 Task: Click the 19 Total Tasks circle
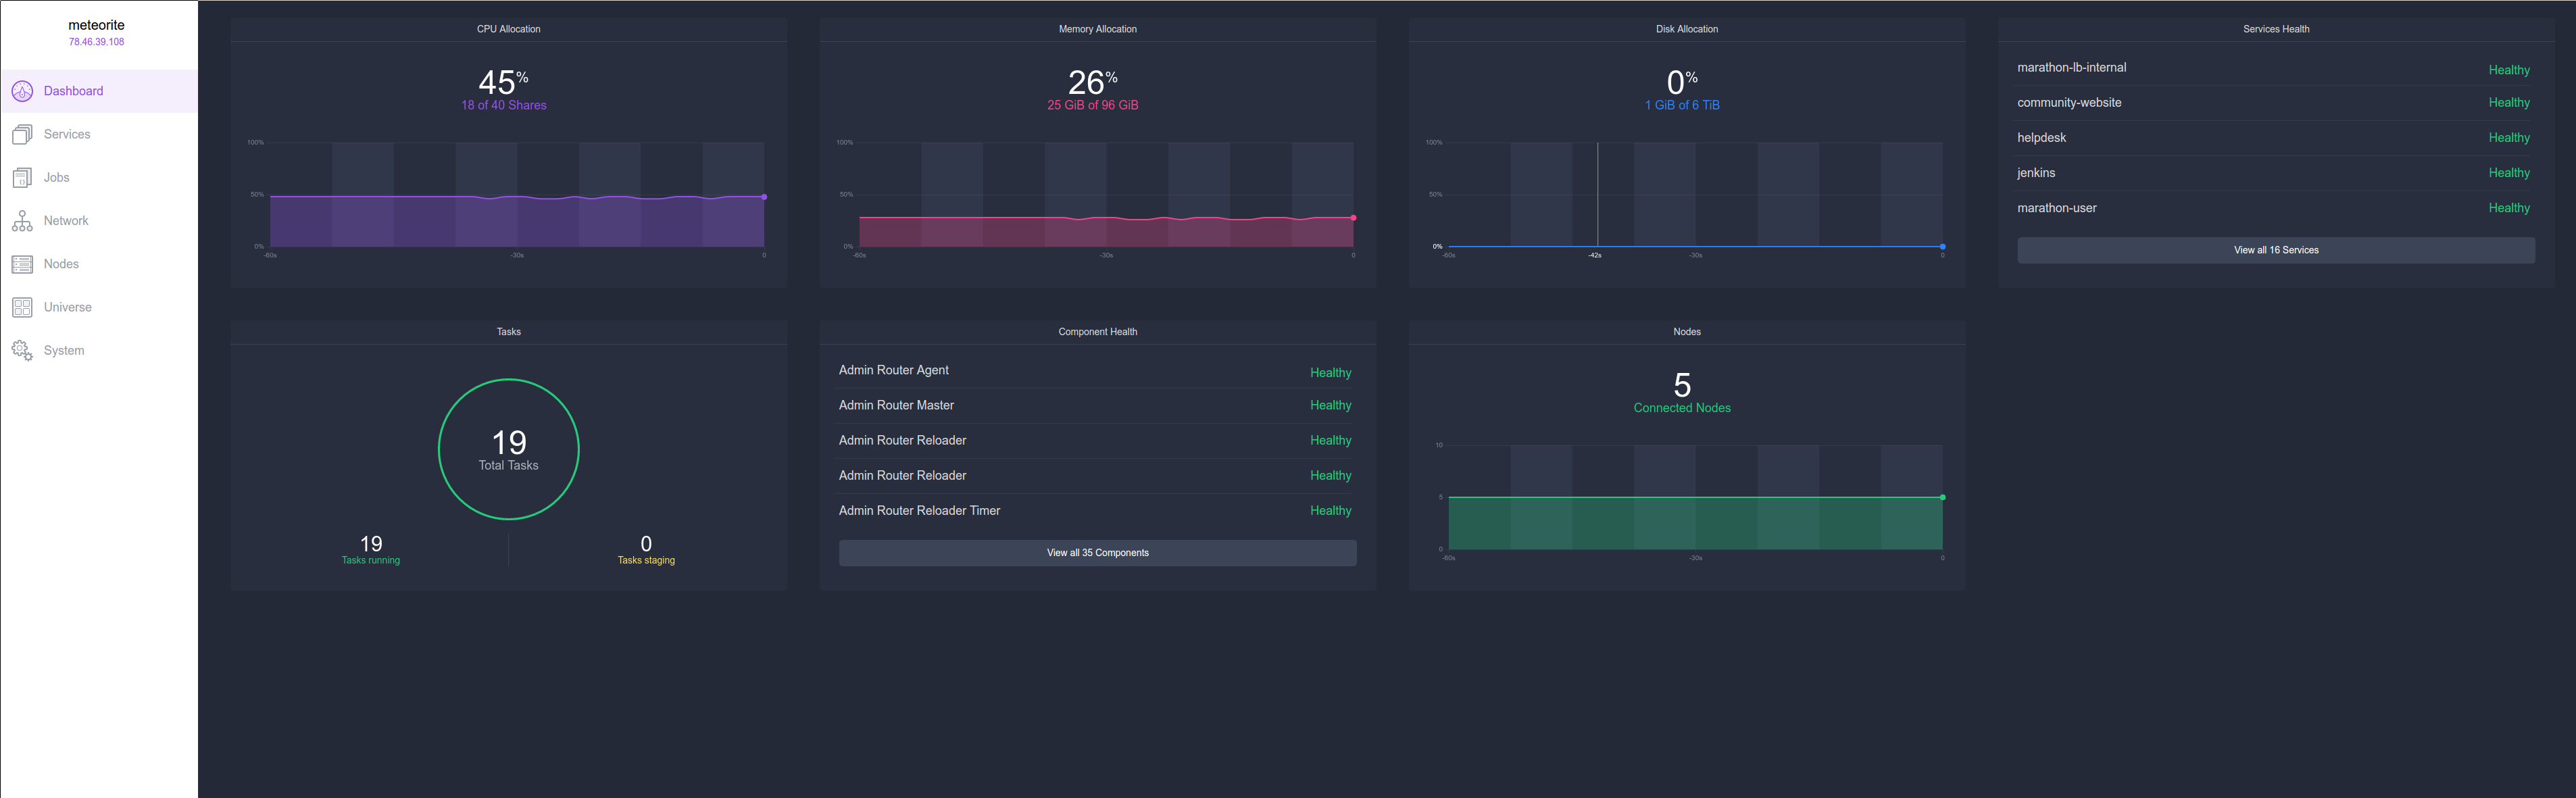coord(508,449)
